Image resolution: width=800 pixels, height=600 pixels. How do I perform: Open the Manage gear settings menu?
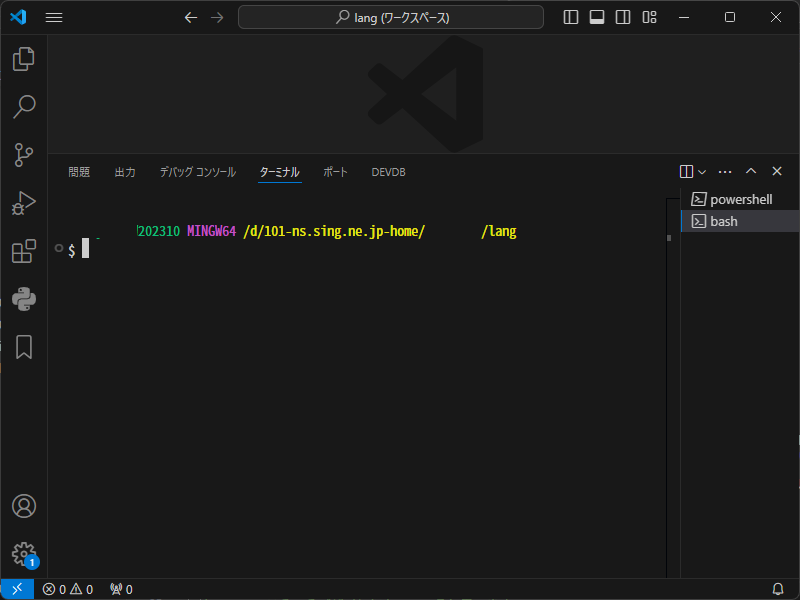point(23,554)
